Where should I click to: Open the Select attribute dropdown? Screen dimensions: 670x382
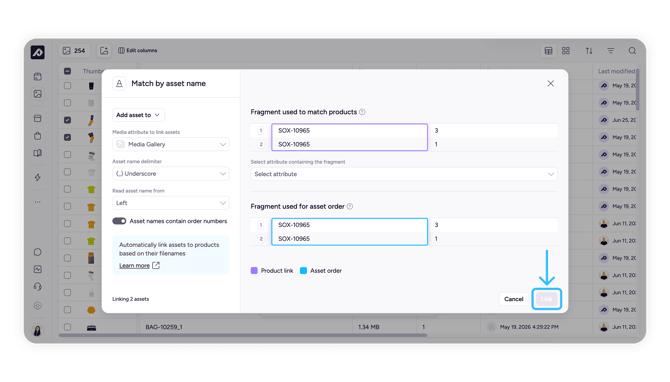pos(404,174)
